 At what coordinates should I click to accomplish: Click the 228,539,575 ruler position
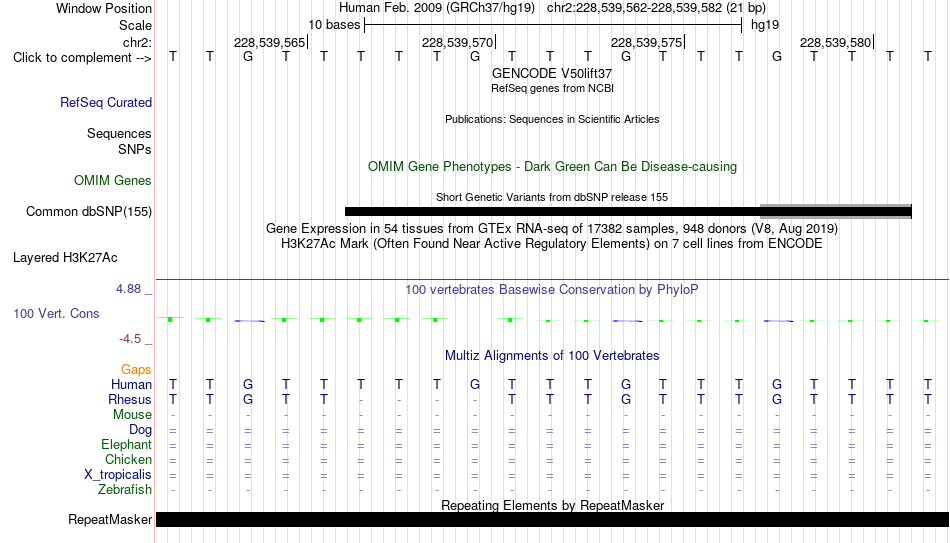click(x=646, y=42)
